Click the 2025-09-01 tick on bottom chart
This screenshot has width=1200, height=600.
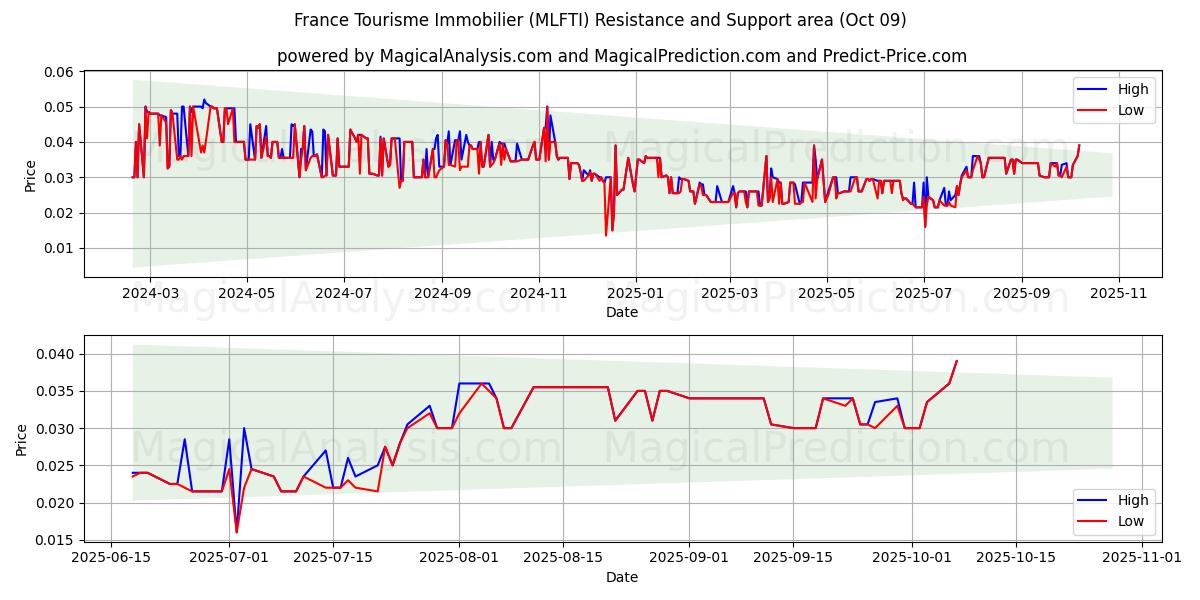689,558
